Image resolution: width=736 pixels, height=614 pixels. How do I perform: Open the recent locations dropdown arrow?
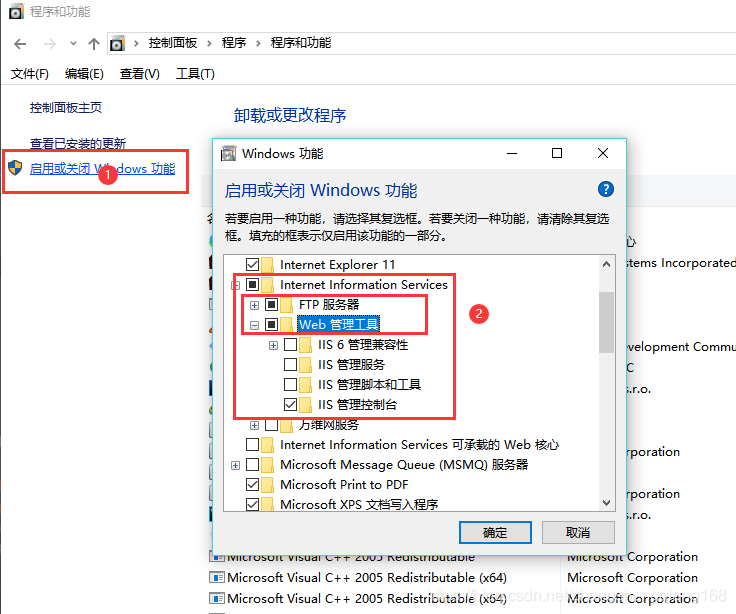tap(73, 44)
